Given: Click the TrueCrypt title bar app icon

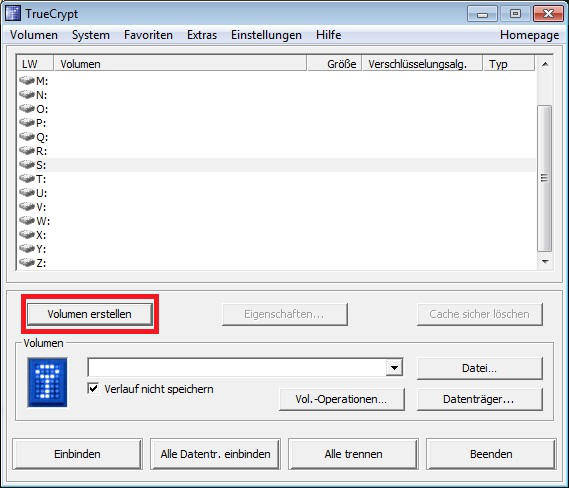Looking at the screenshot, I should [13, 13].
